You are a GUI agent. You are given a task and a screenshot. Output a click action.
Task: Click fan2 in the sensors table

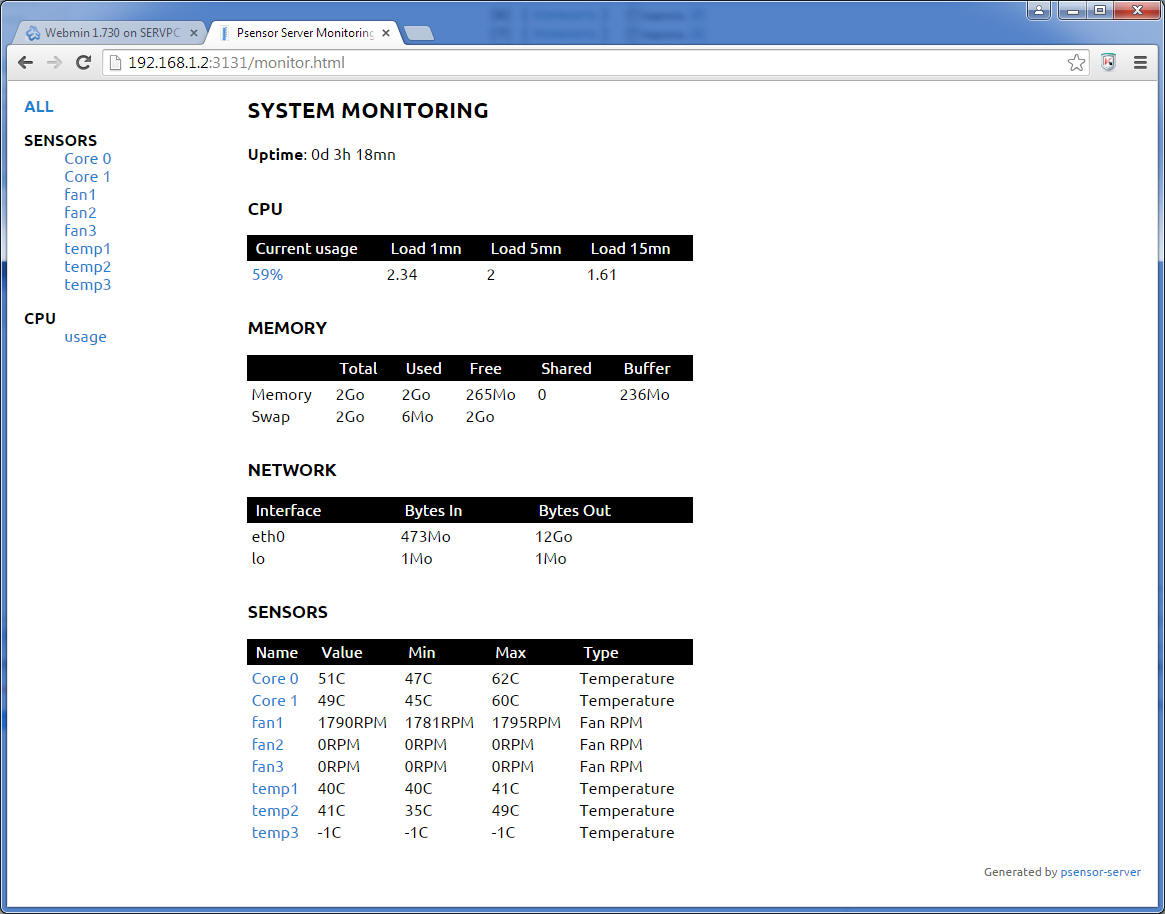click(267, 745)
